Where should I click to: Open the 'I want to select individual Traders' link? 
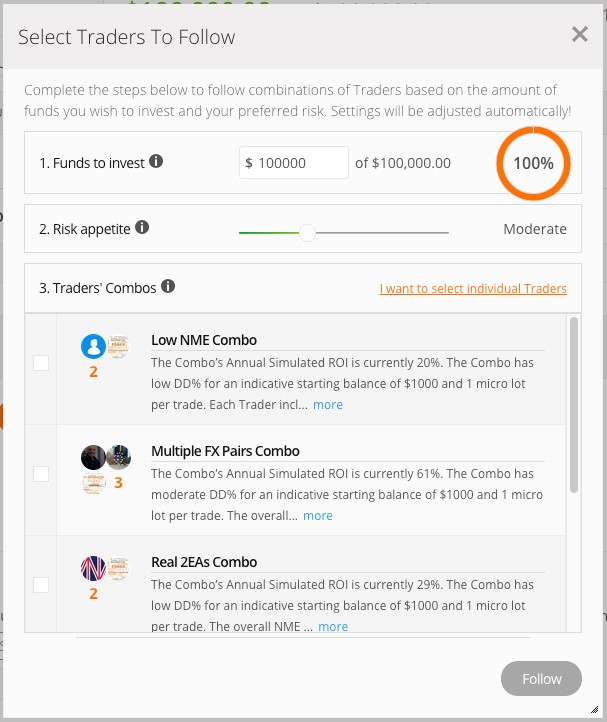coord(473,289)
